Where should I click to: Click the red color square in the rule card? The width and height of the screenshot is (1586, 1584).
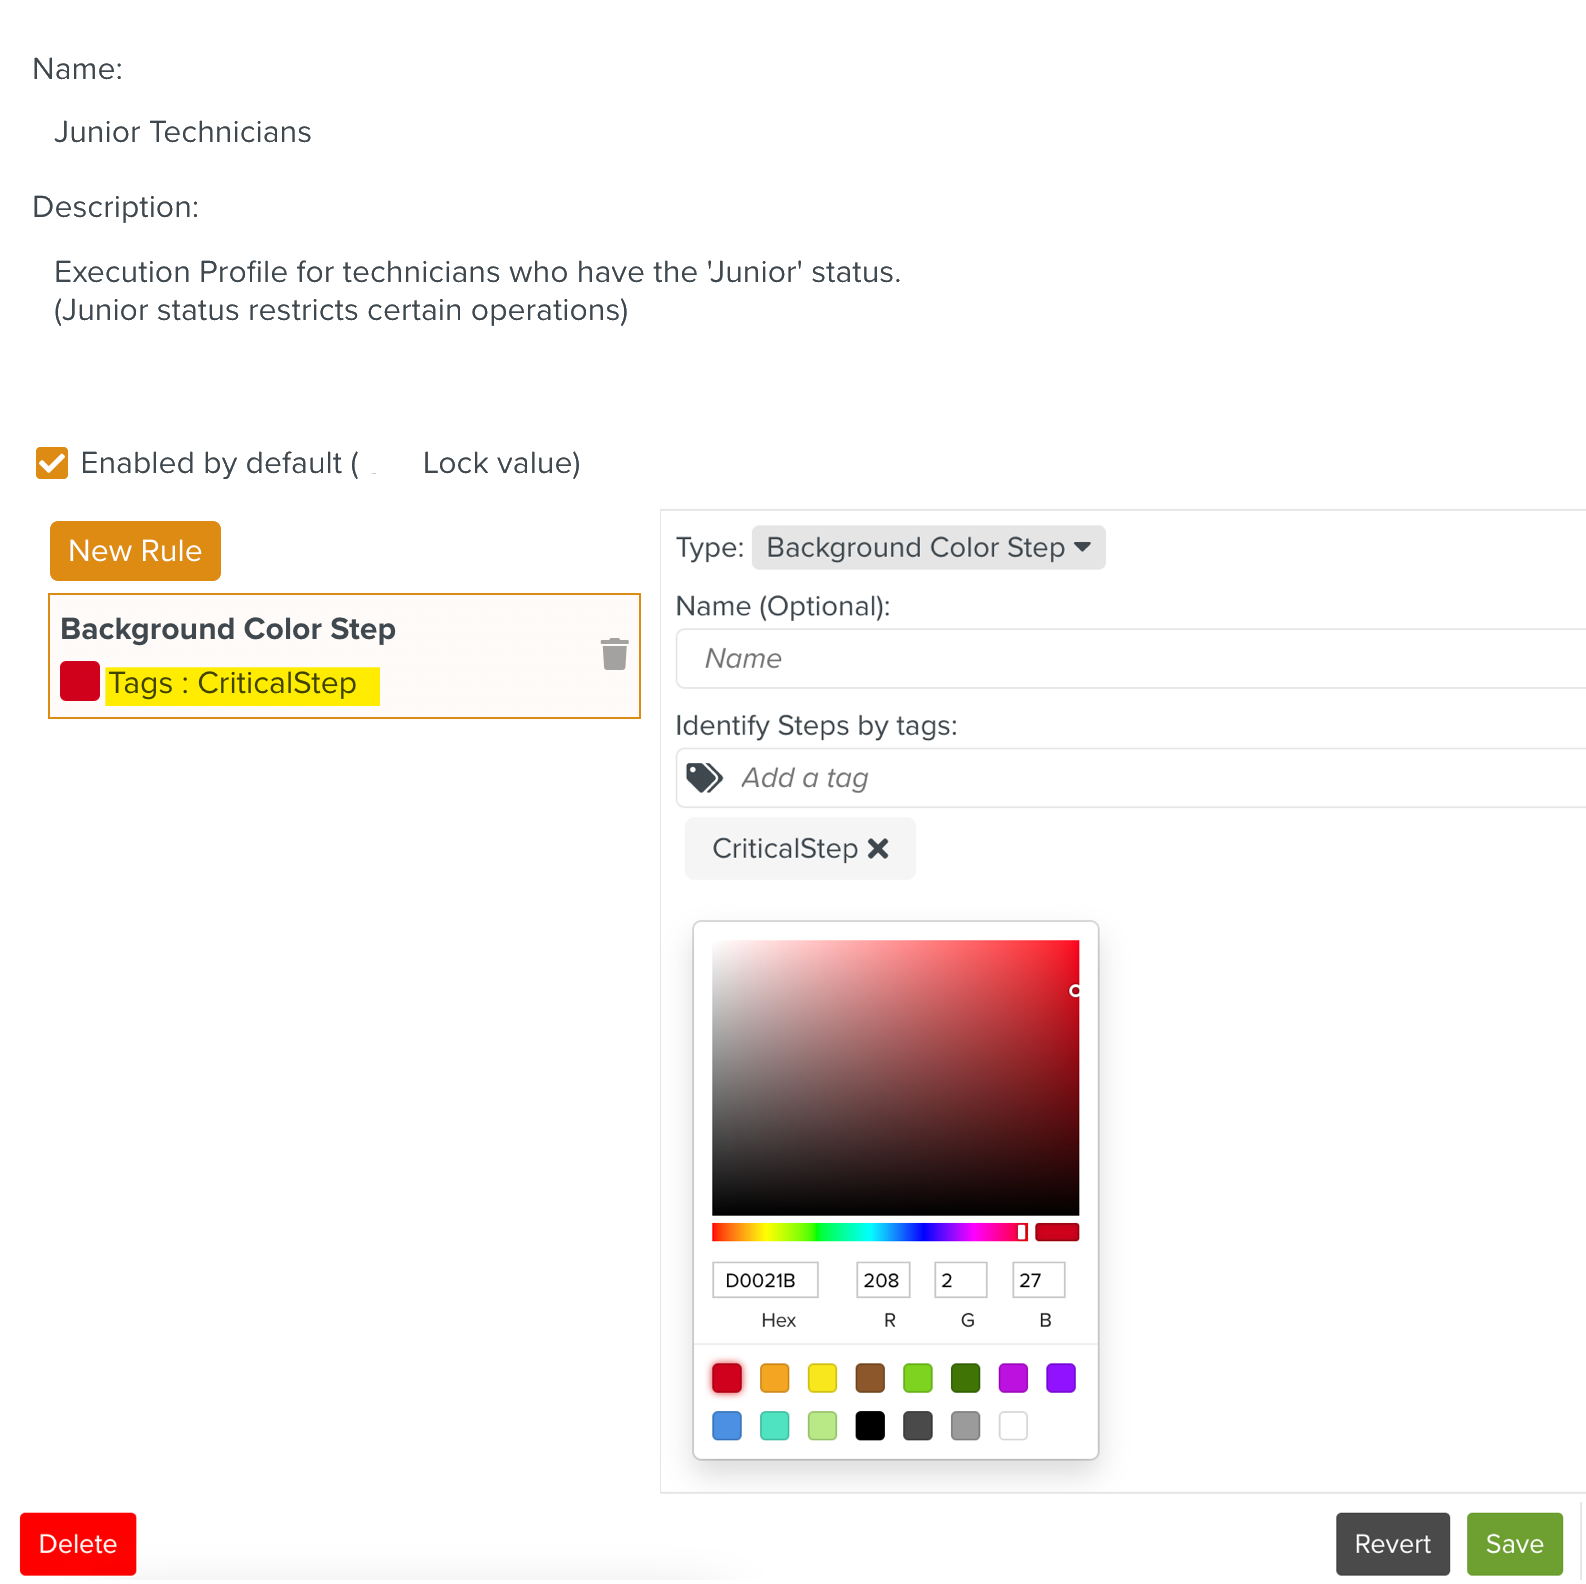[x=80, y=681]
